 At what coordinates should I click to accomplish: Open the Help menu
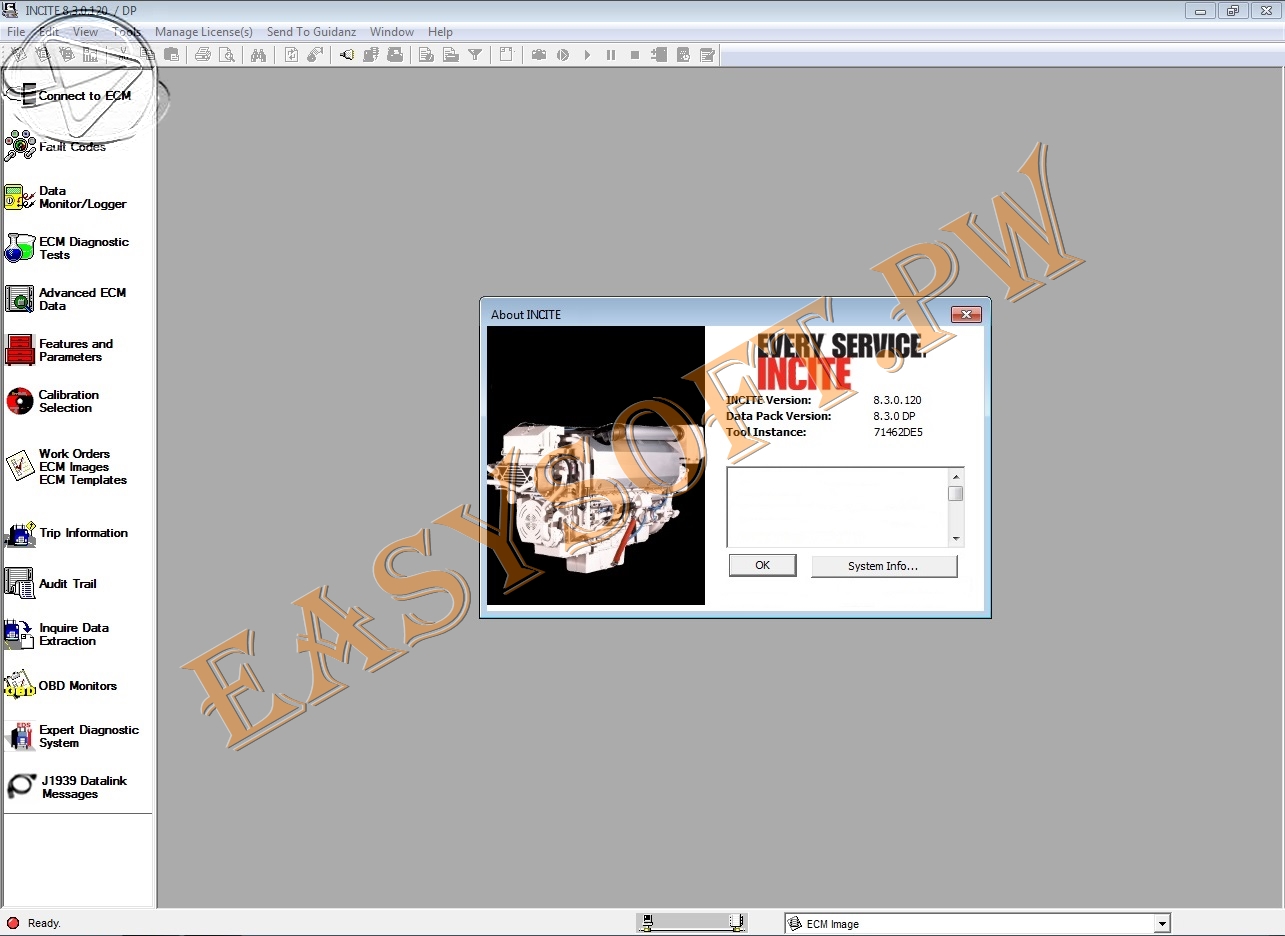point(440,32)
